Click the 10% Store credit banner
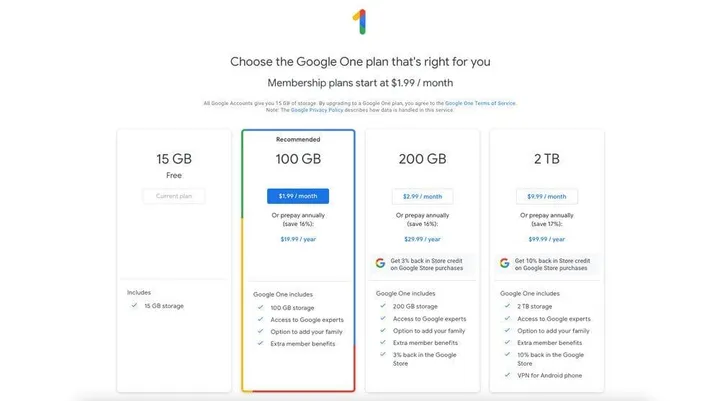720x401 pixels. 546,263
